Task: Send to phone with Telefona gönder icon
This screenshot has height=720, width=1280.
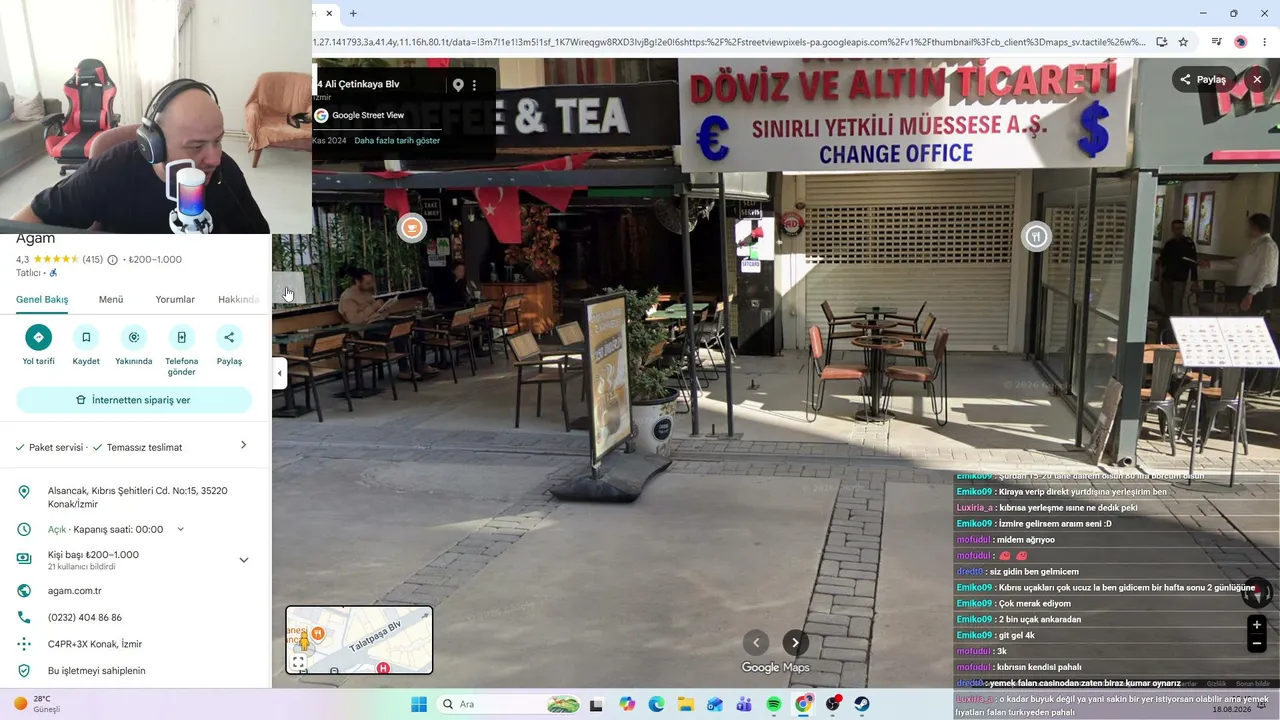Action: 181,337
